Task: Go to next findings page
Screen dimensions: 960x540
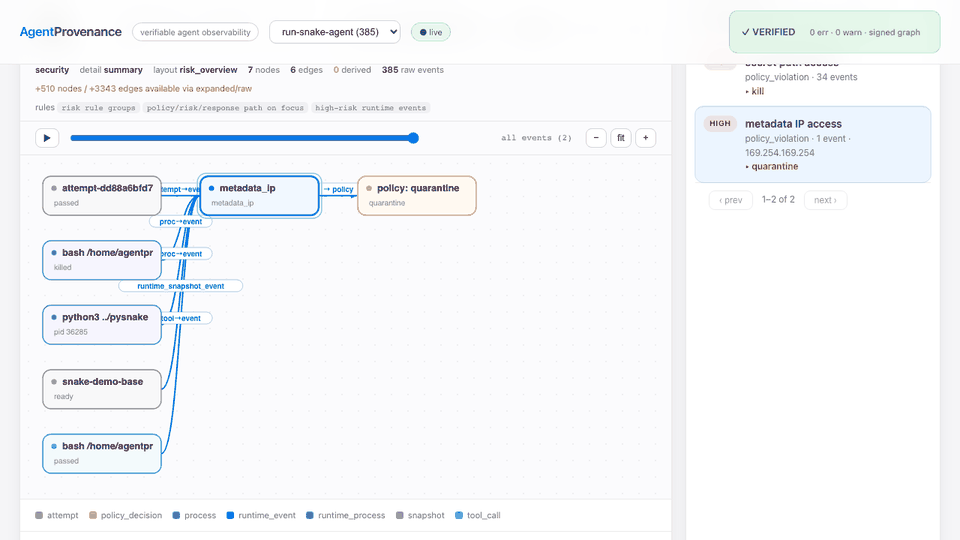Action: tap(825, 200)
